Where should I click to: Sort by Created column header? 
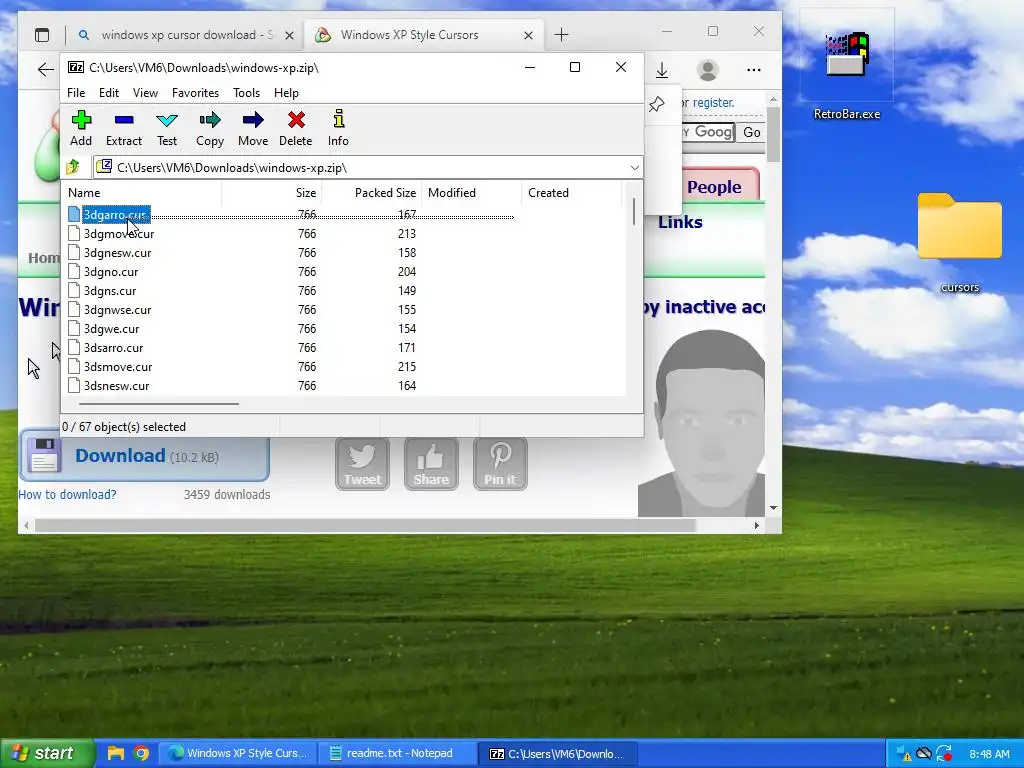tap(571, 193)
